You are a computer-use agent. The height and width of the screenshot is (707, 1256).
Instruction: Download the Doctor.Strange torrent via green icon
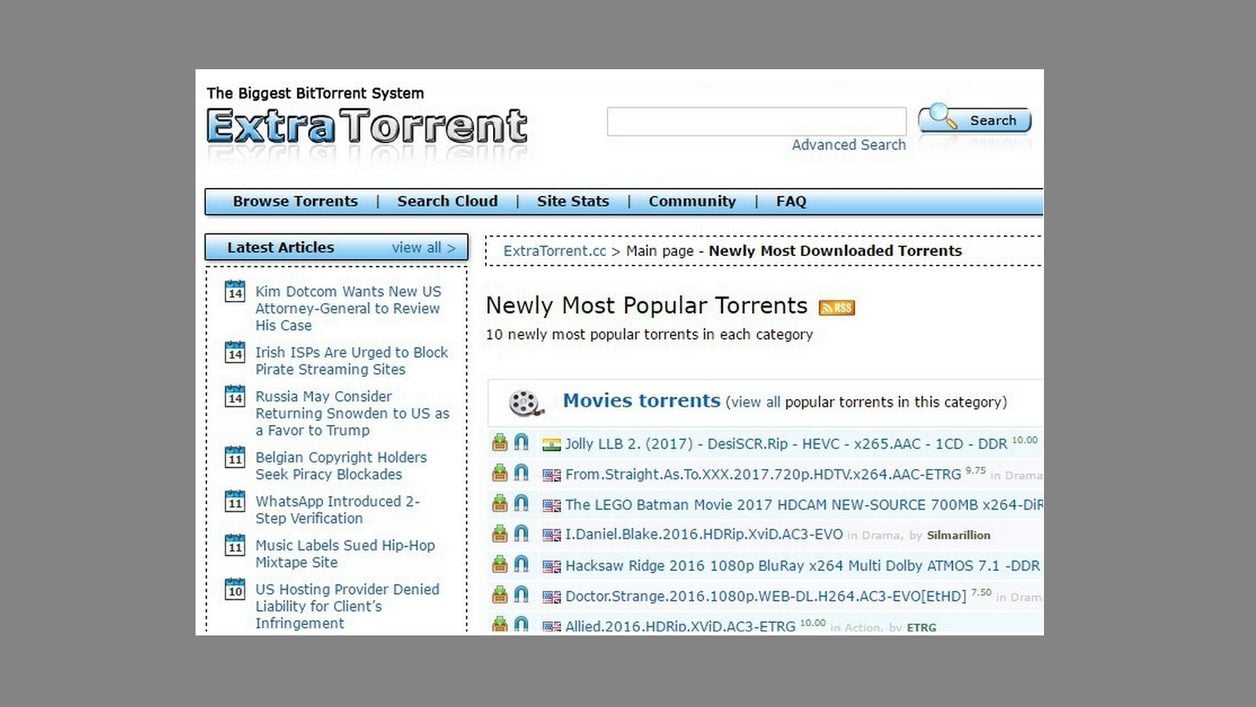coord(499,594)
